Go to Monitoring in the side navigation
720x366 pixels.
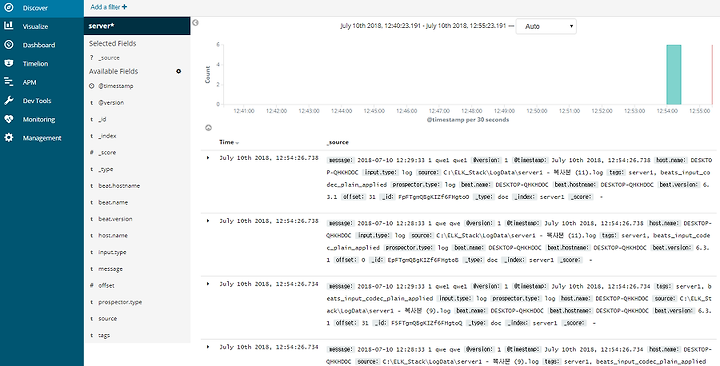[39, 119]
